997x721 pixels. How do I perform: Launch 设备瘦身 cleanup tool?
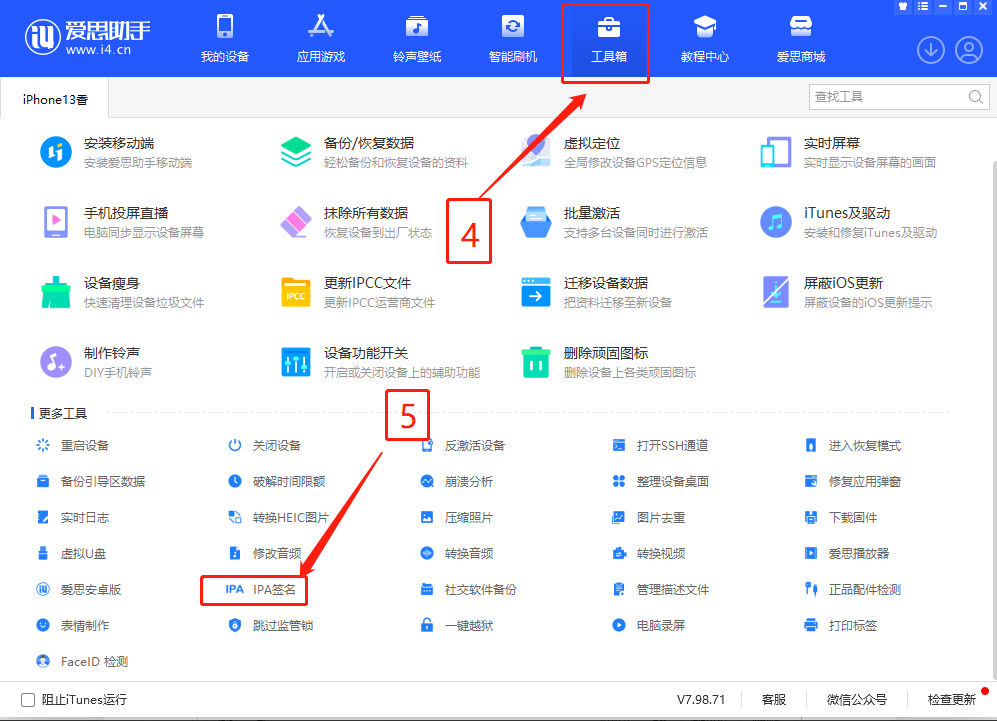tap(56, 292)
